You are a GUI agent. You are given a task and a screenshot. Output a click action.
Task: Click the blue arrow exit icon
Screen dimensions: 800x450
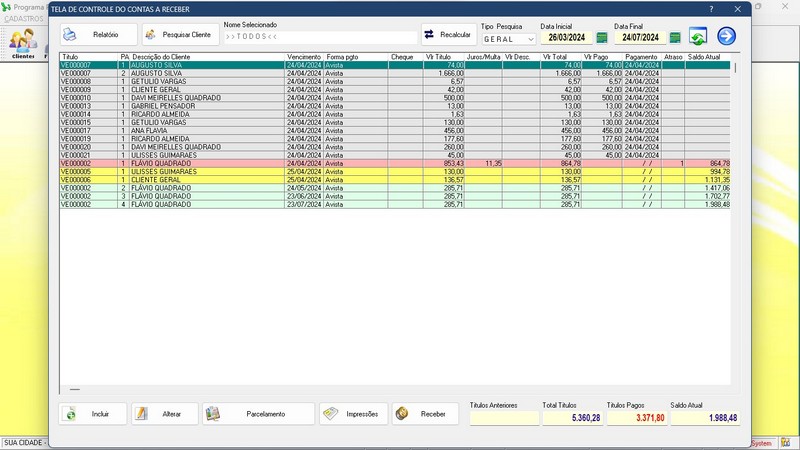(x=727, y=36)
